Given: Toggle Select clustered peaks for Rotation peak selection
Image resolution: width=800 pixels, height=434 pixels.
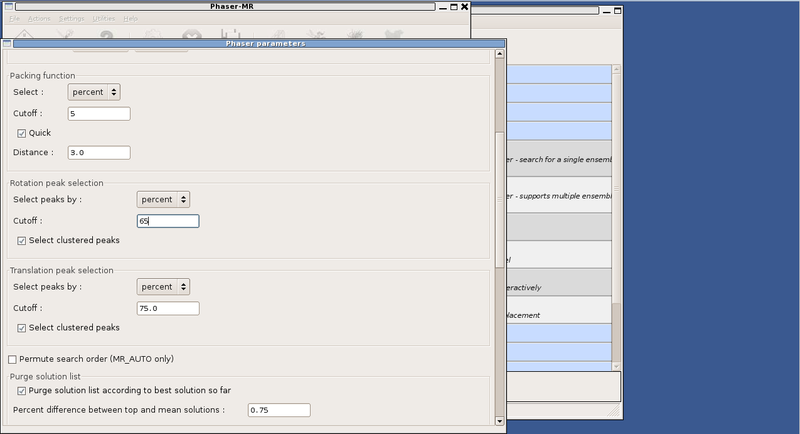Looking at the screenshot, I should (23, 240).
